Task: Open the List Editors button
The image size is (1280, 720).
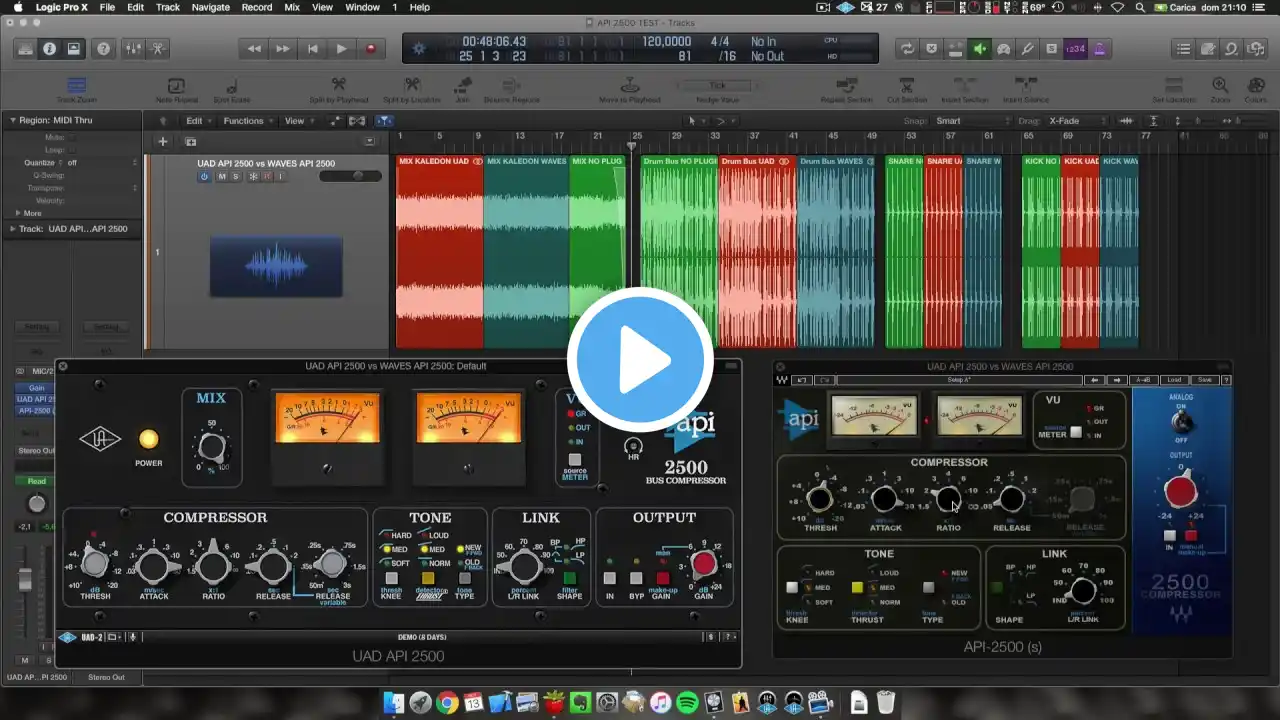Action: [1184, 48]
